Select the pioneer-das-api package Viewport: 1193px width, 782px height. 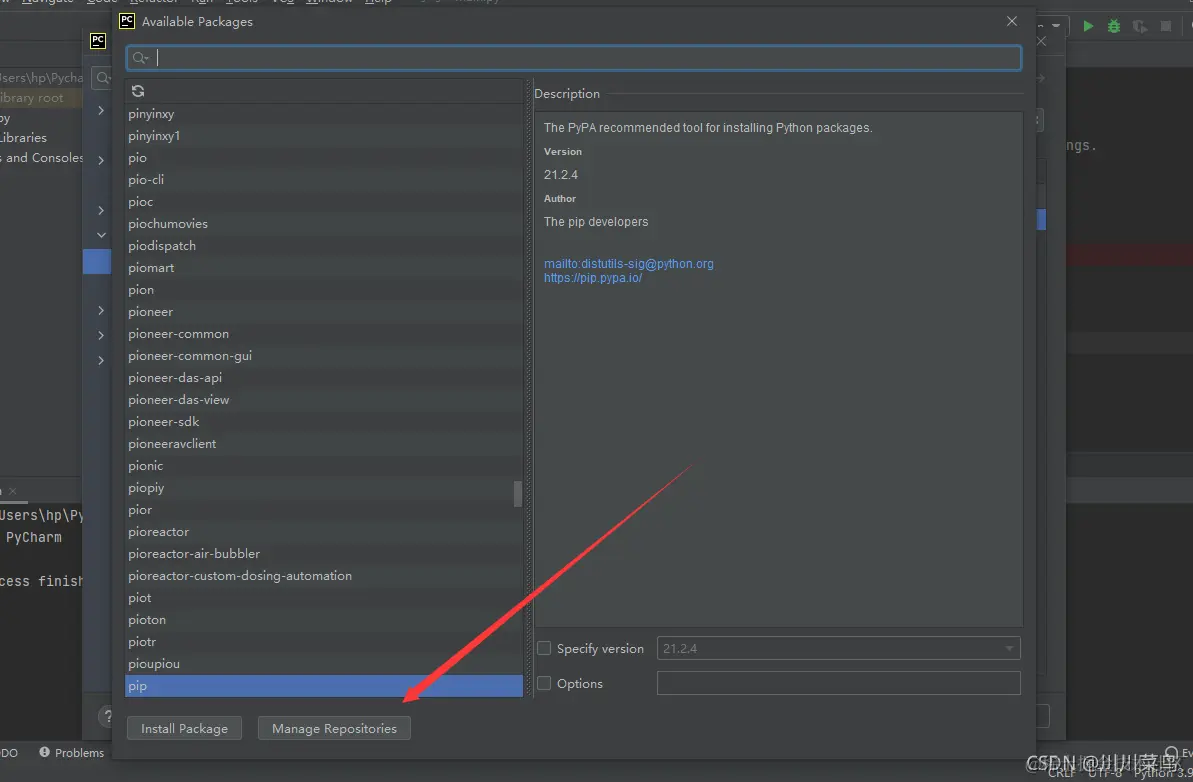coord(324,378)
